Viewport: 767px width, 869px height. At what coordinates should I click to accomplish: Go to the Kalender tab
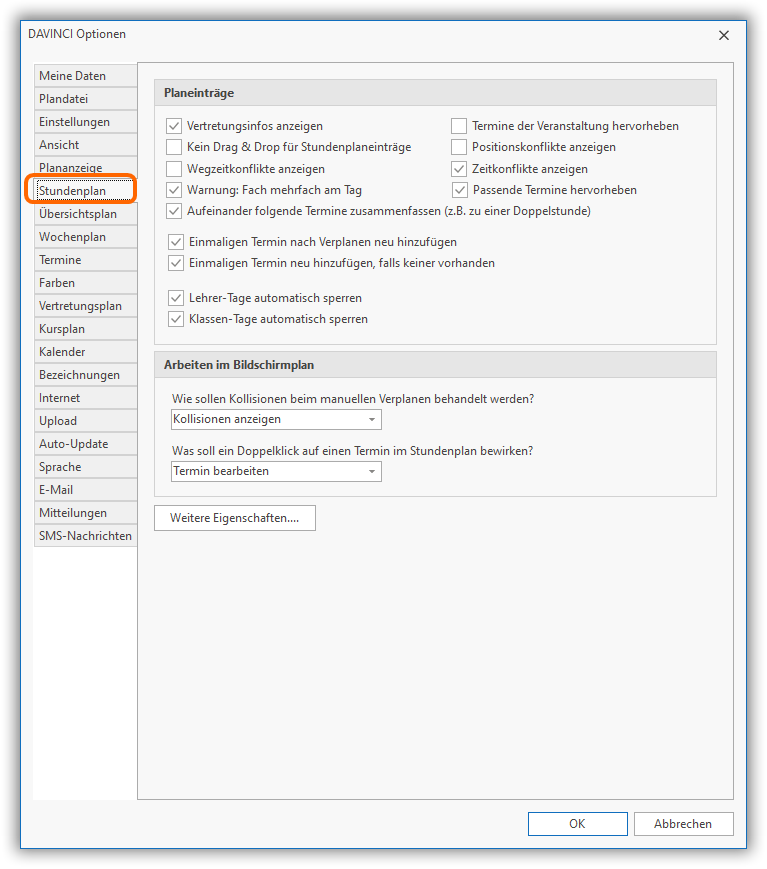coord(85,352)
